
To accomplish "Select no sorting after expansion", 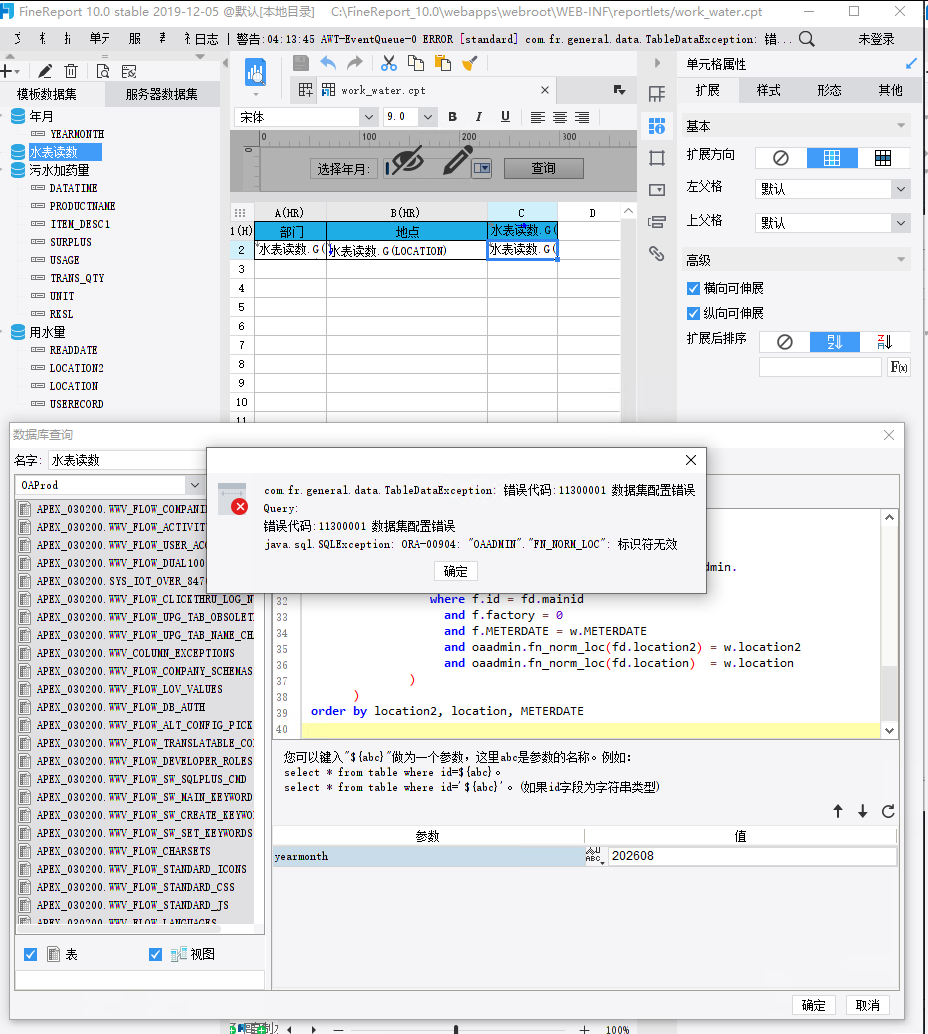I will tap(785, 342).
